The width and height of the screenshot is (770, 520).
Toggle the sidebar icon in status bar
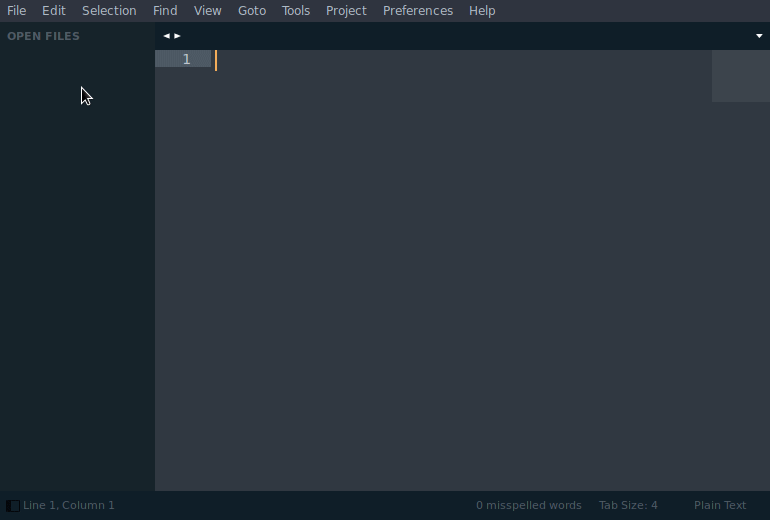(x=12, y=506)
